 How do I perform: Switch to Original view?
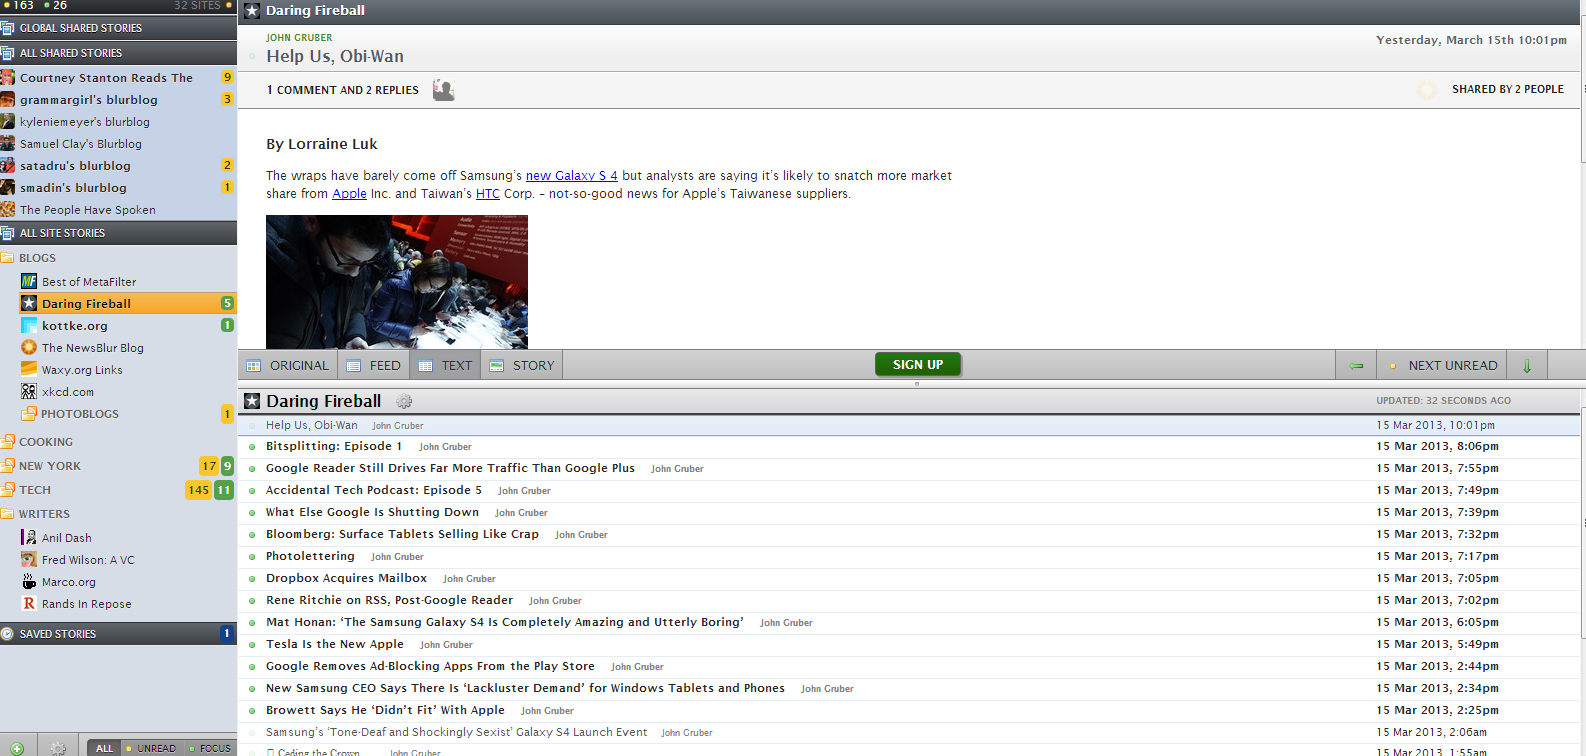(288, 365)
